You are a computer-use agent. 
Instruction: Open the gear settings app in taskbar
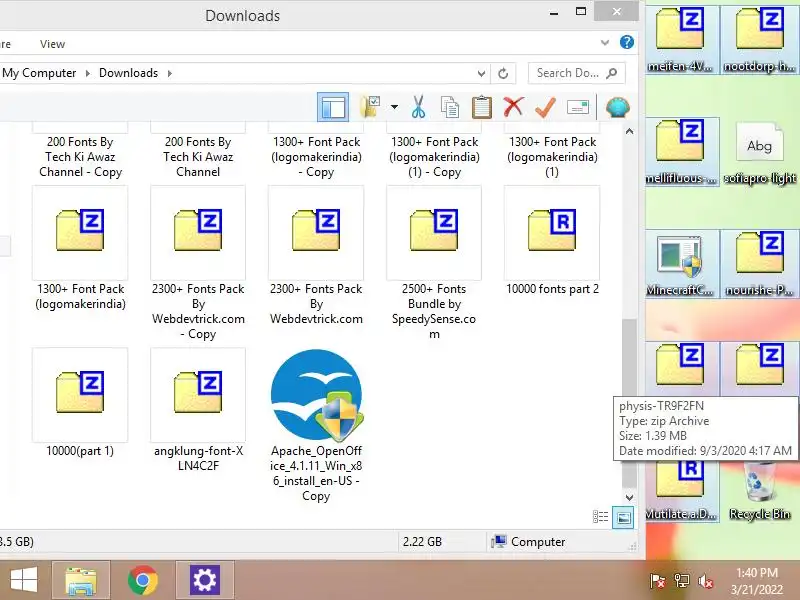(x=205, y=581)
